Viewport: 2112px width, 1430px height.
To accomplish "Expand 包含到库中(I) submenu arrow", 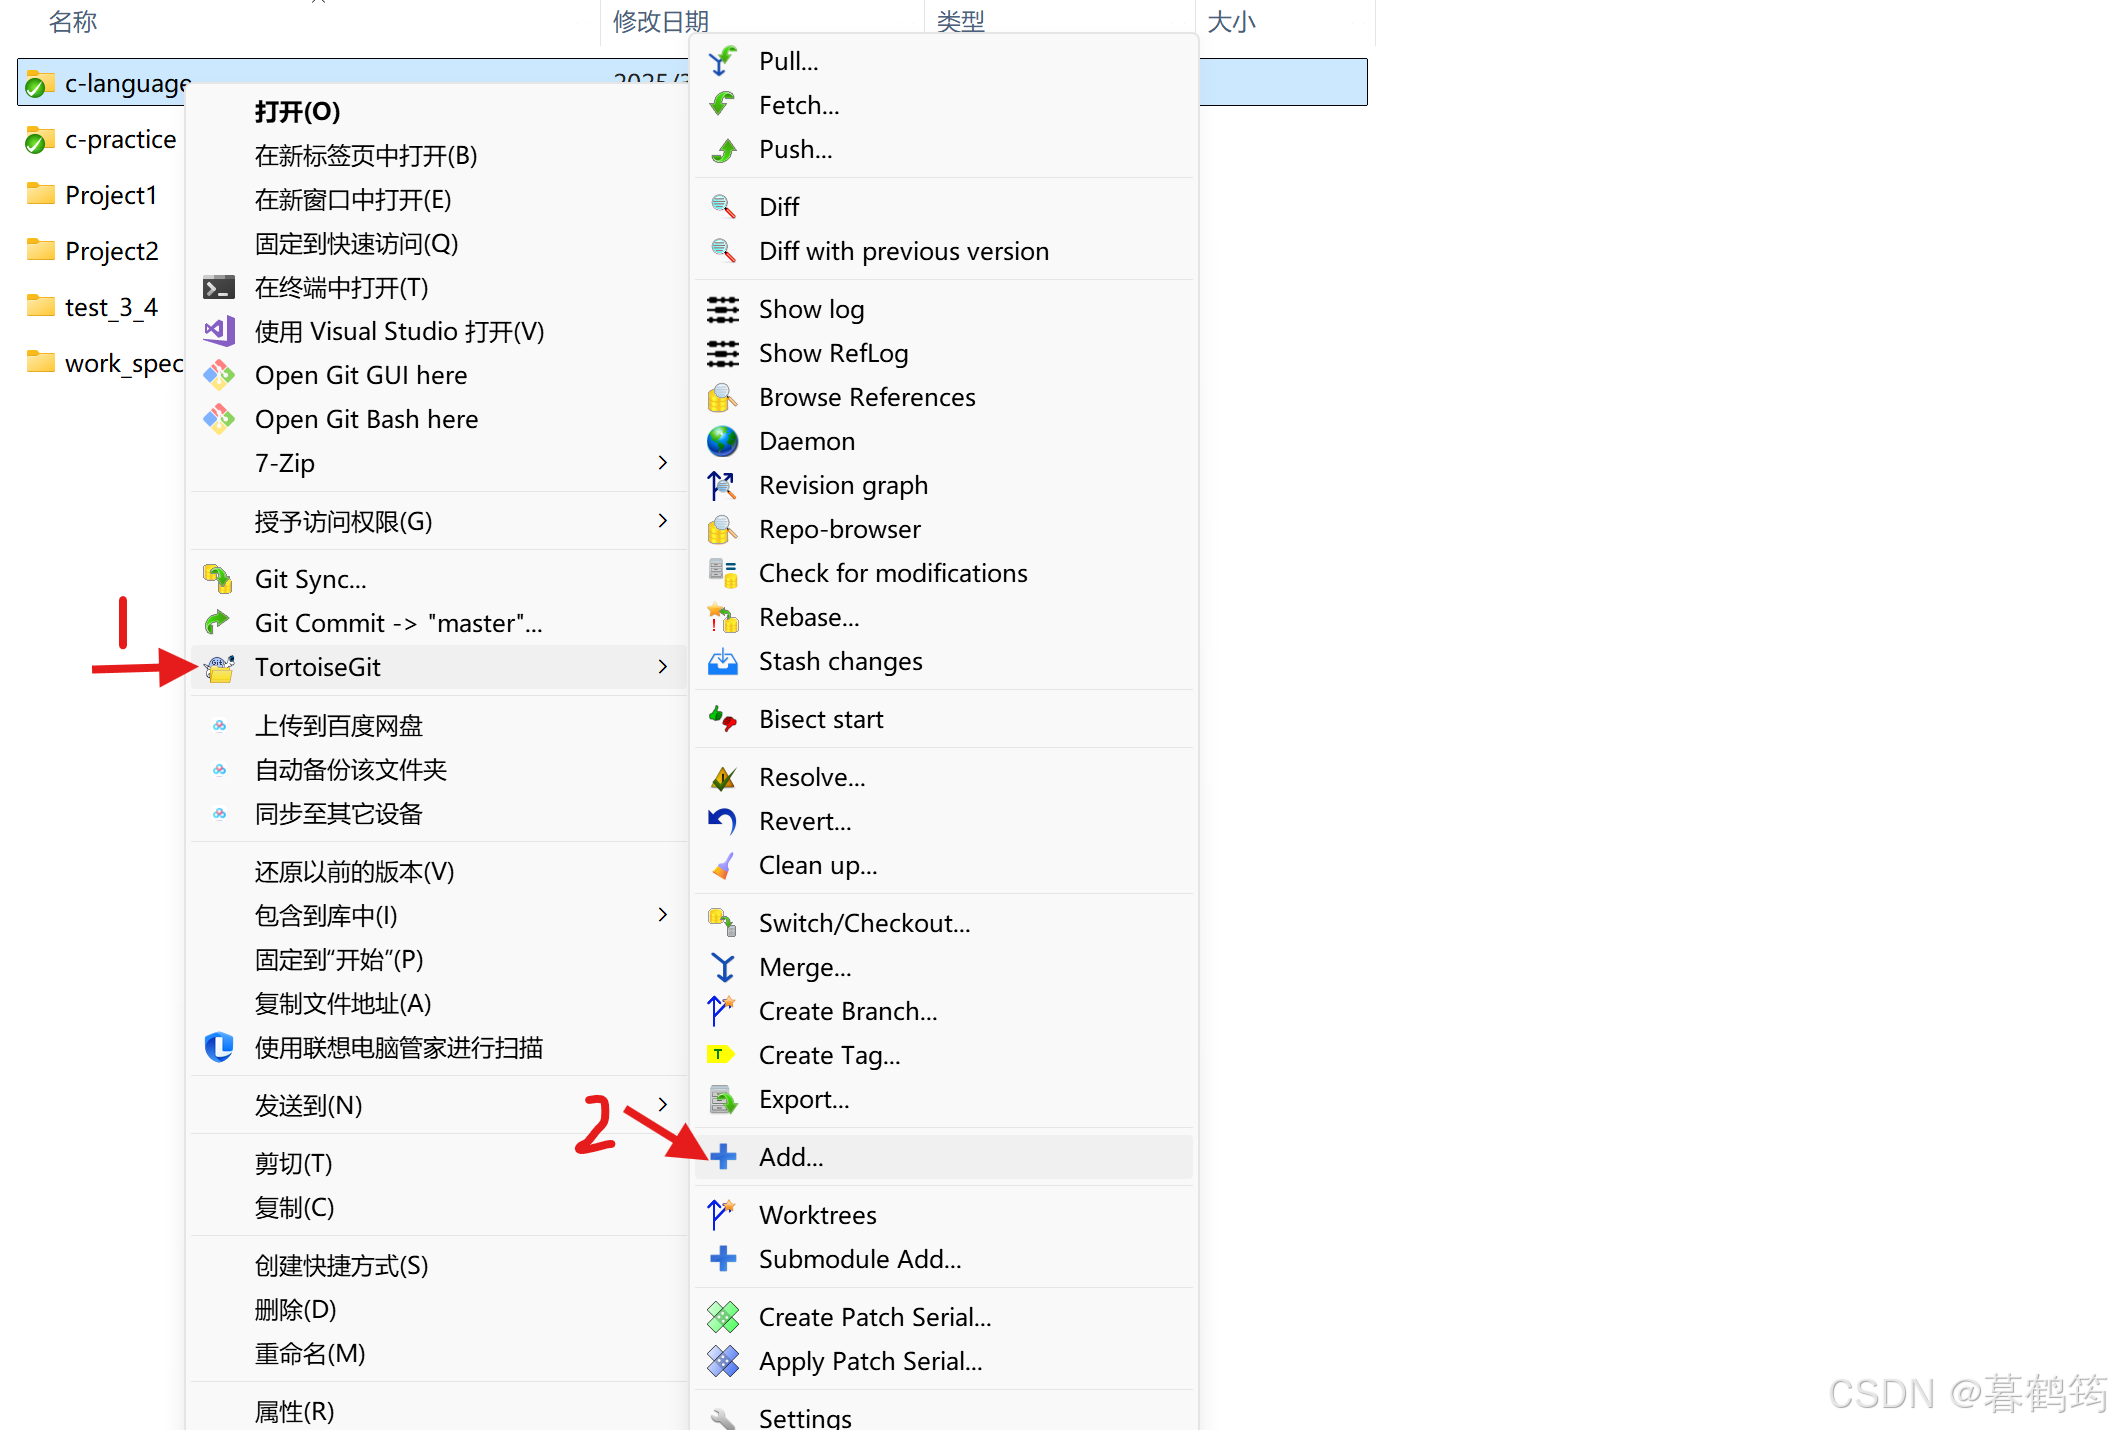I will point(662,915).
